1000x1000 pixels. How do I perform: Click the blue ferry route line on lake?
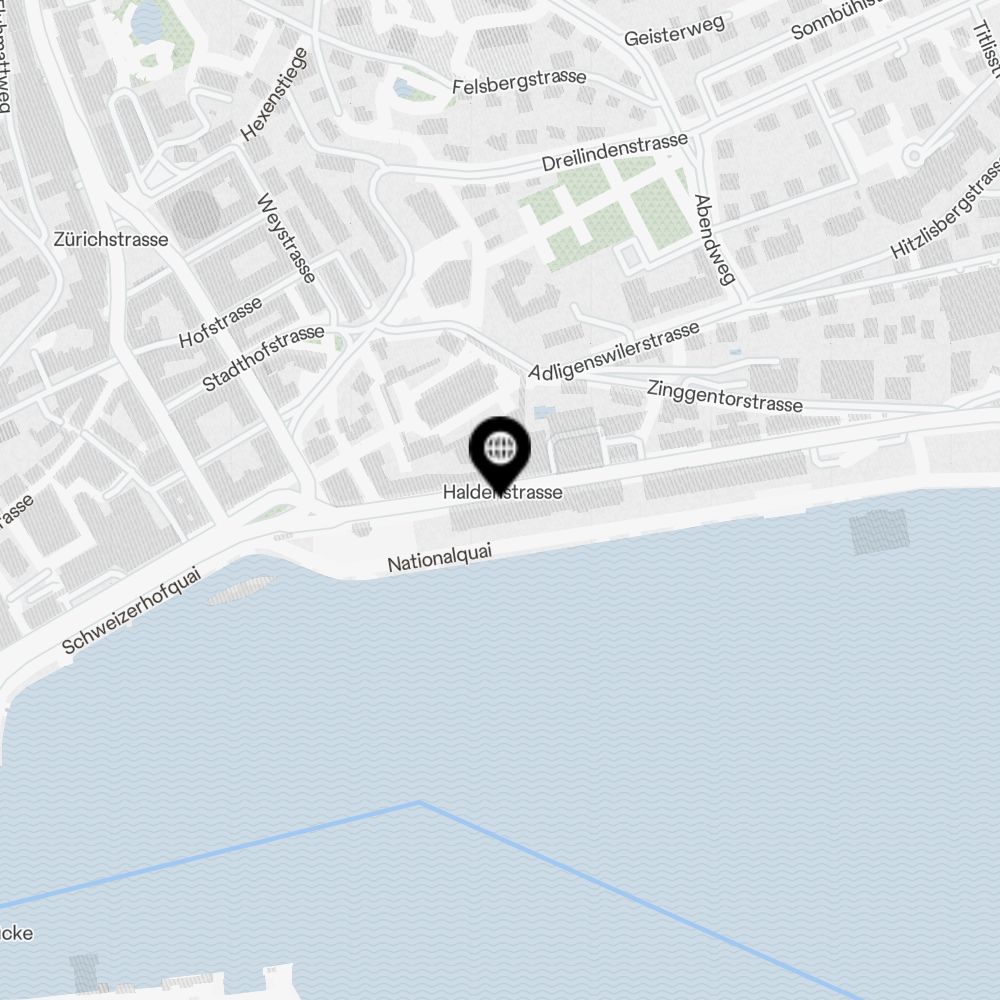(x=421, y=804)
